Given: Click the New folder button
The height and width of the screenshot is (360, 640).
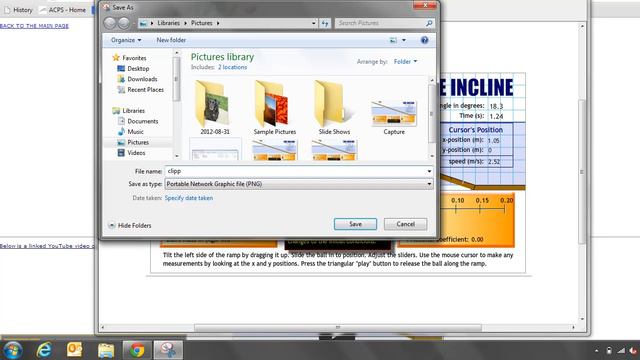Looking at the screenshot, I should (171, 40).
